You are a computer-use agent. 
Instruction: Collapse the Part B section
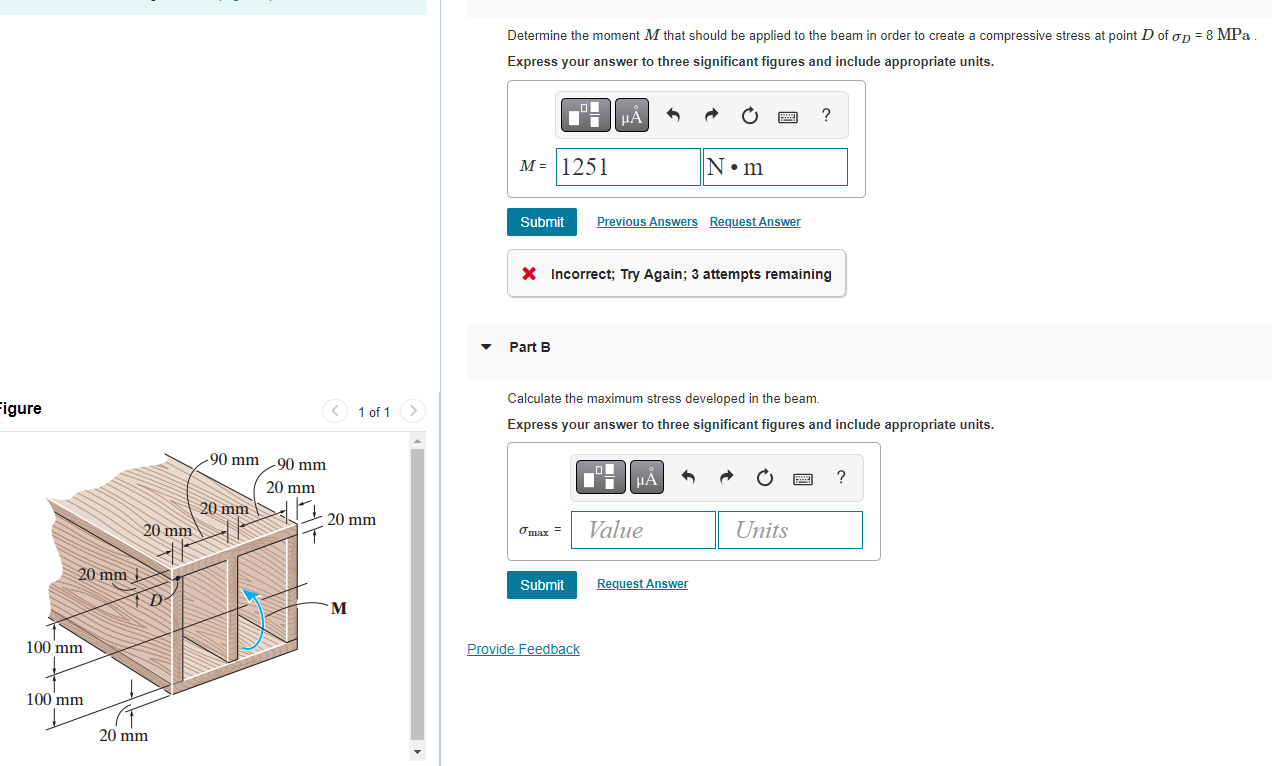click(x=487, y=347)
